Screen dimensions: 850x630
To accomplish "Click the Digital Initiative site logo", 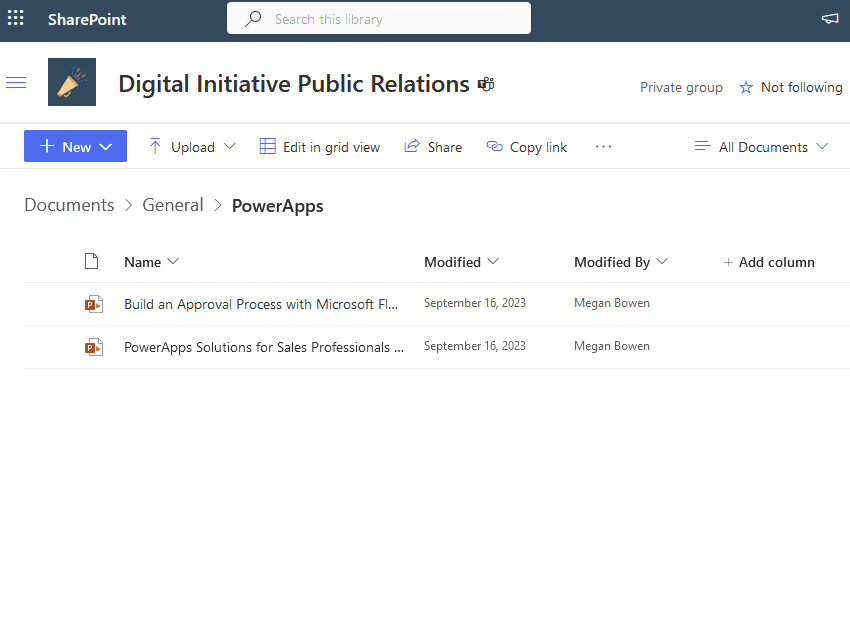I will [x=72, y=83].
